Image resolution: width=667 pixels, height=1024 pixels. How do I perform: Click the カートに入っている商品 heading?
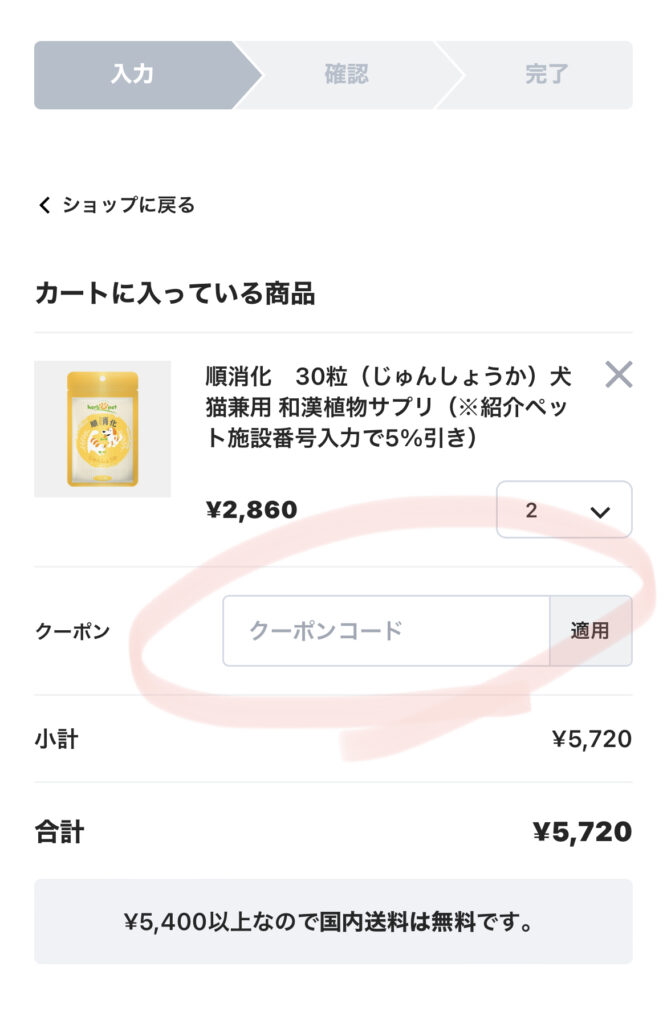click(175, 293)
